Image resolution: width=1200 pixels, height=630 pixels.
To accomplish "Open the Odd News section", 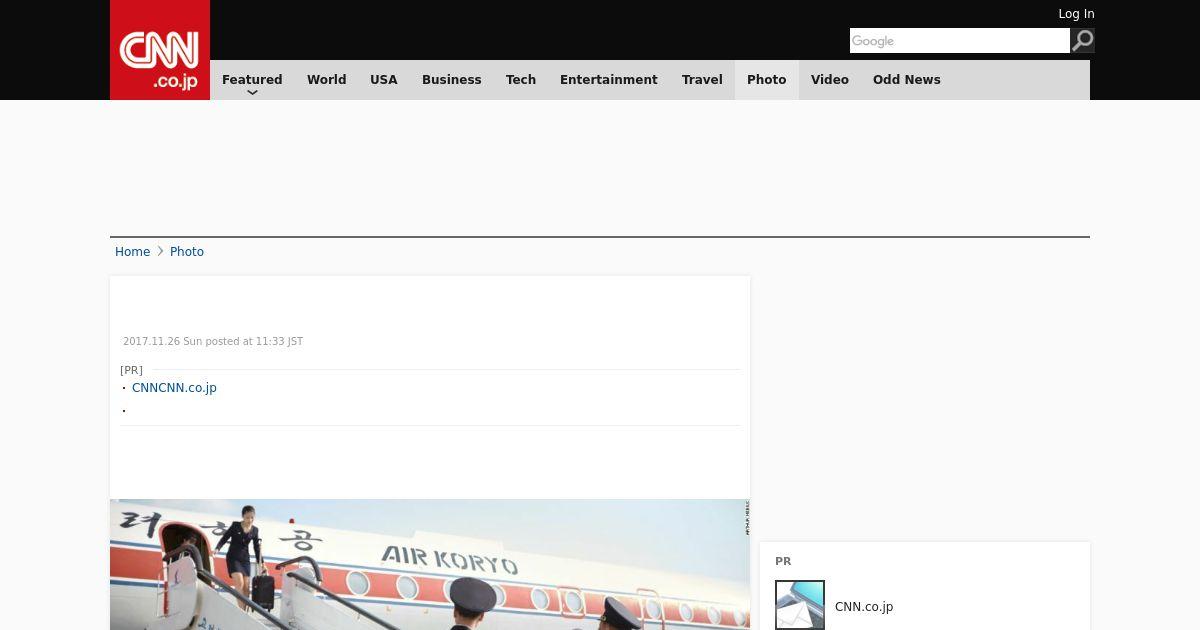I will (907, 80).
